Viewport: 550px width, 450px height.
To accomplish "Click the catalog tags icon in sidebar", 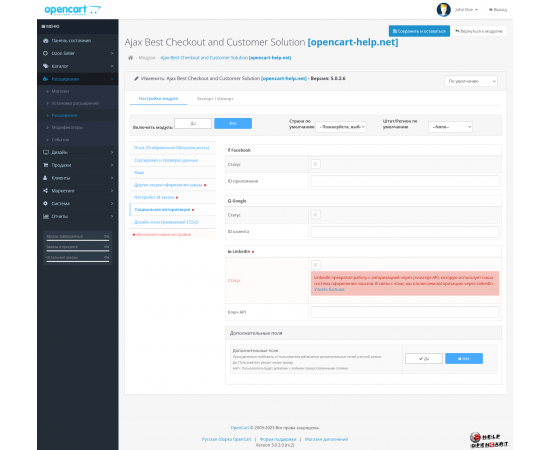I will (x=46, y=66).
